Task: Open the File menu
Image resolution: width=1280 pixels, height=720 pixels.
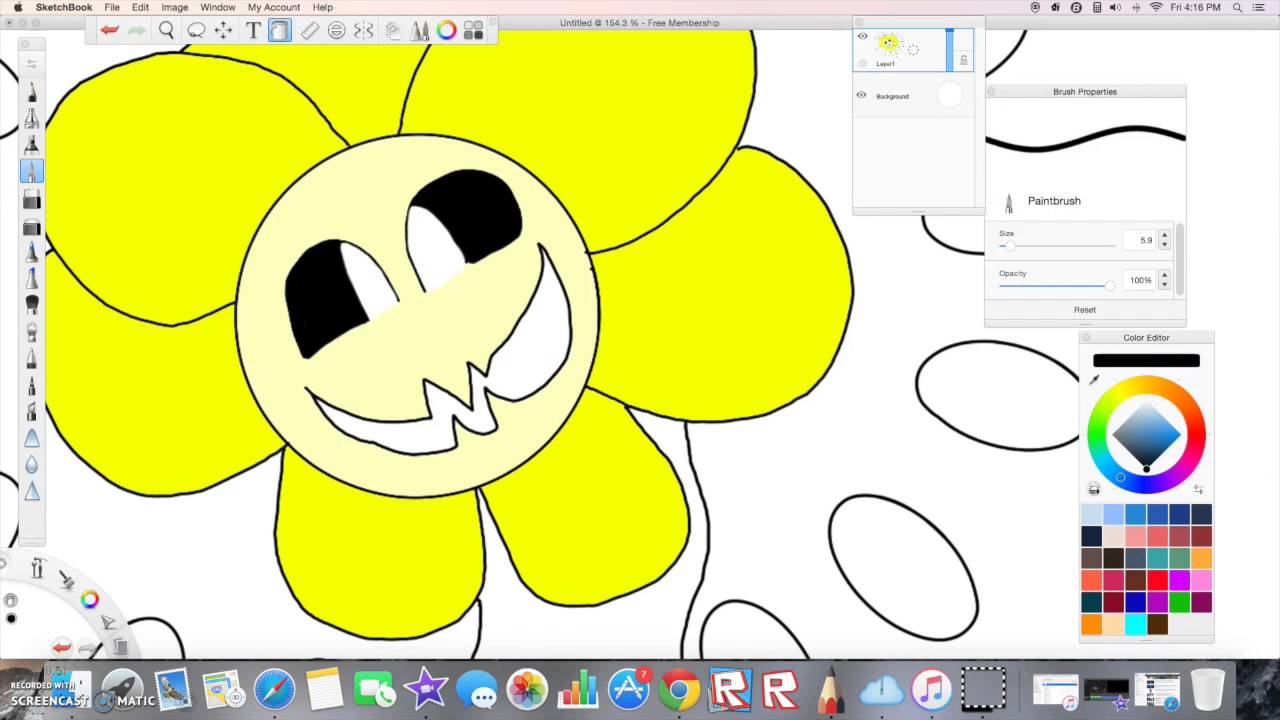Action: point(112,7)
